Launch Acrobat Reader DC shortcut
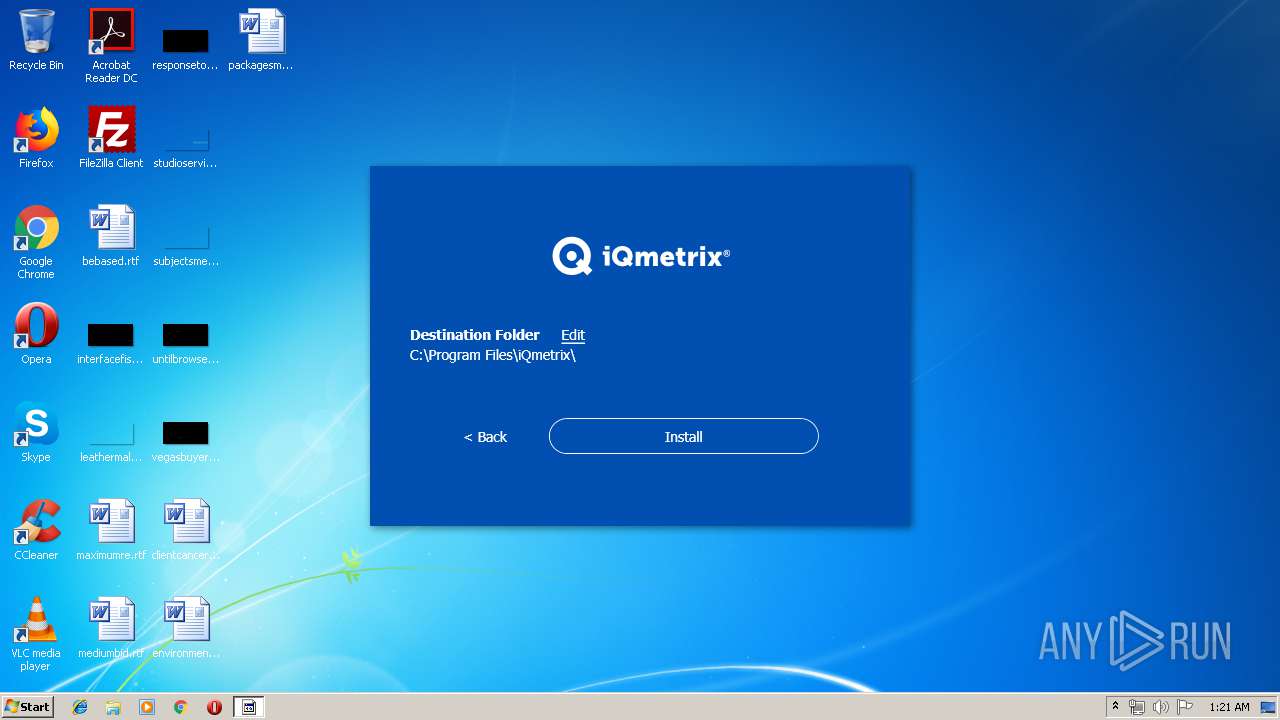The height and width of the screenshot is (720, 1280). pos(111,45)
